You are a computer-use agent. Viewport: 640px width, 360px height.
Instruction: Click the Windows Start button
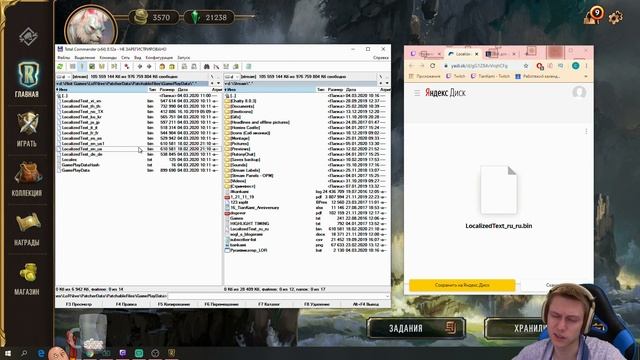click(x=7, y=353)
